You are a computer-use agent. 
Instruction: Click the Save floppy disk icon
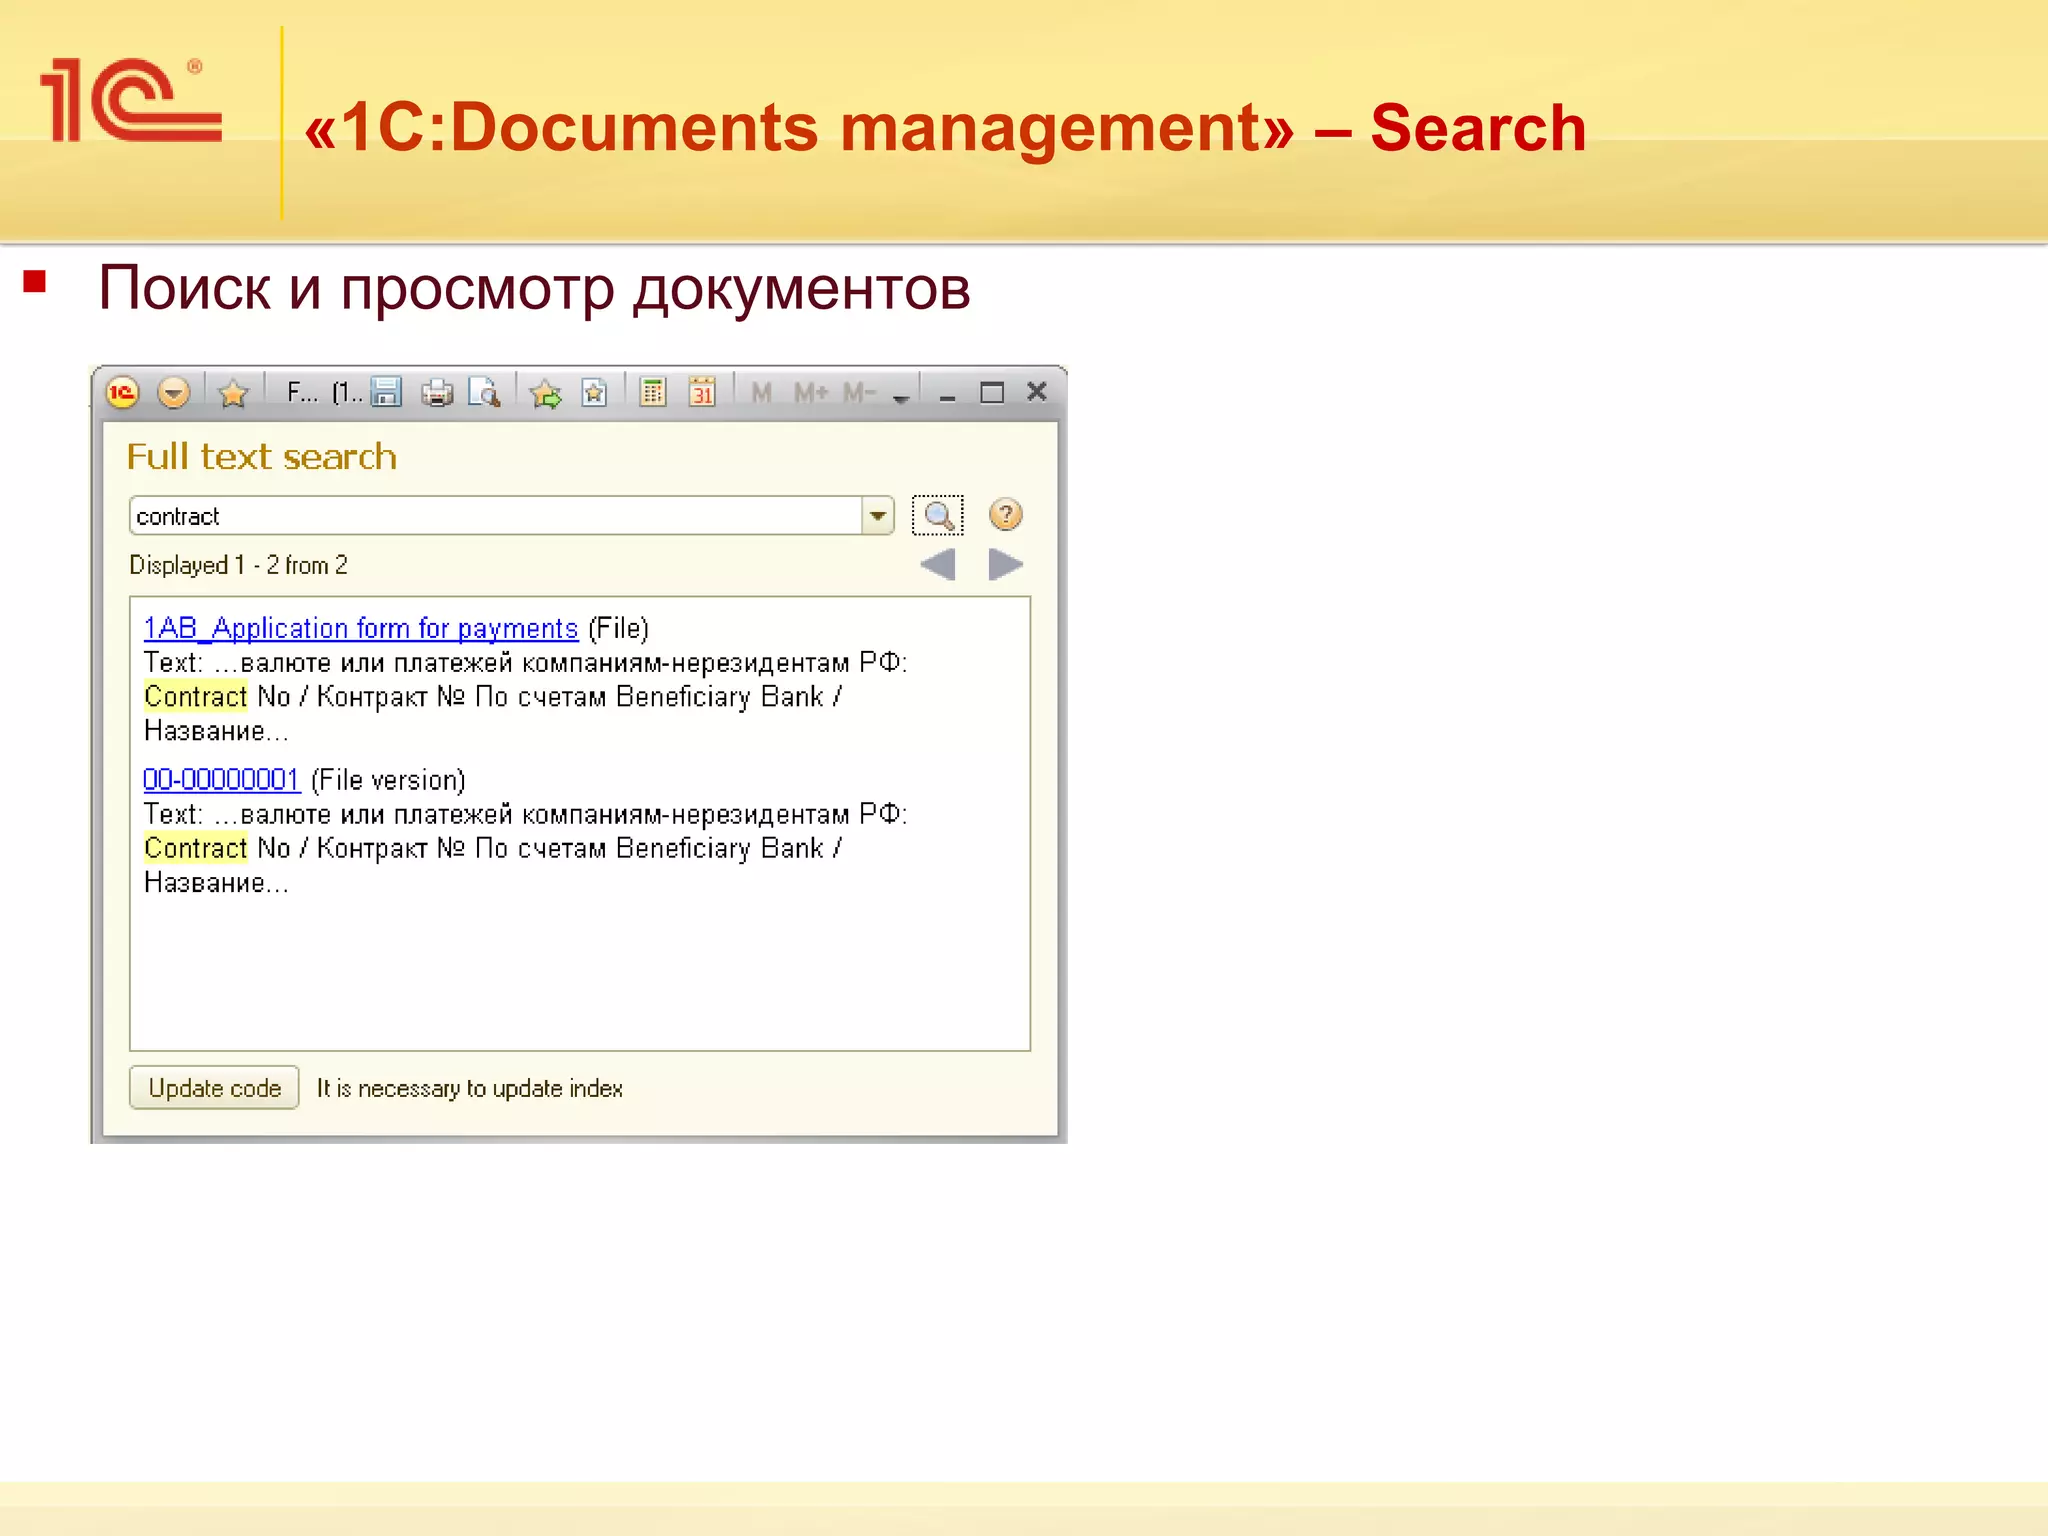[x=386, y=392]
